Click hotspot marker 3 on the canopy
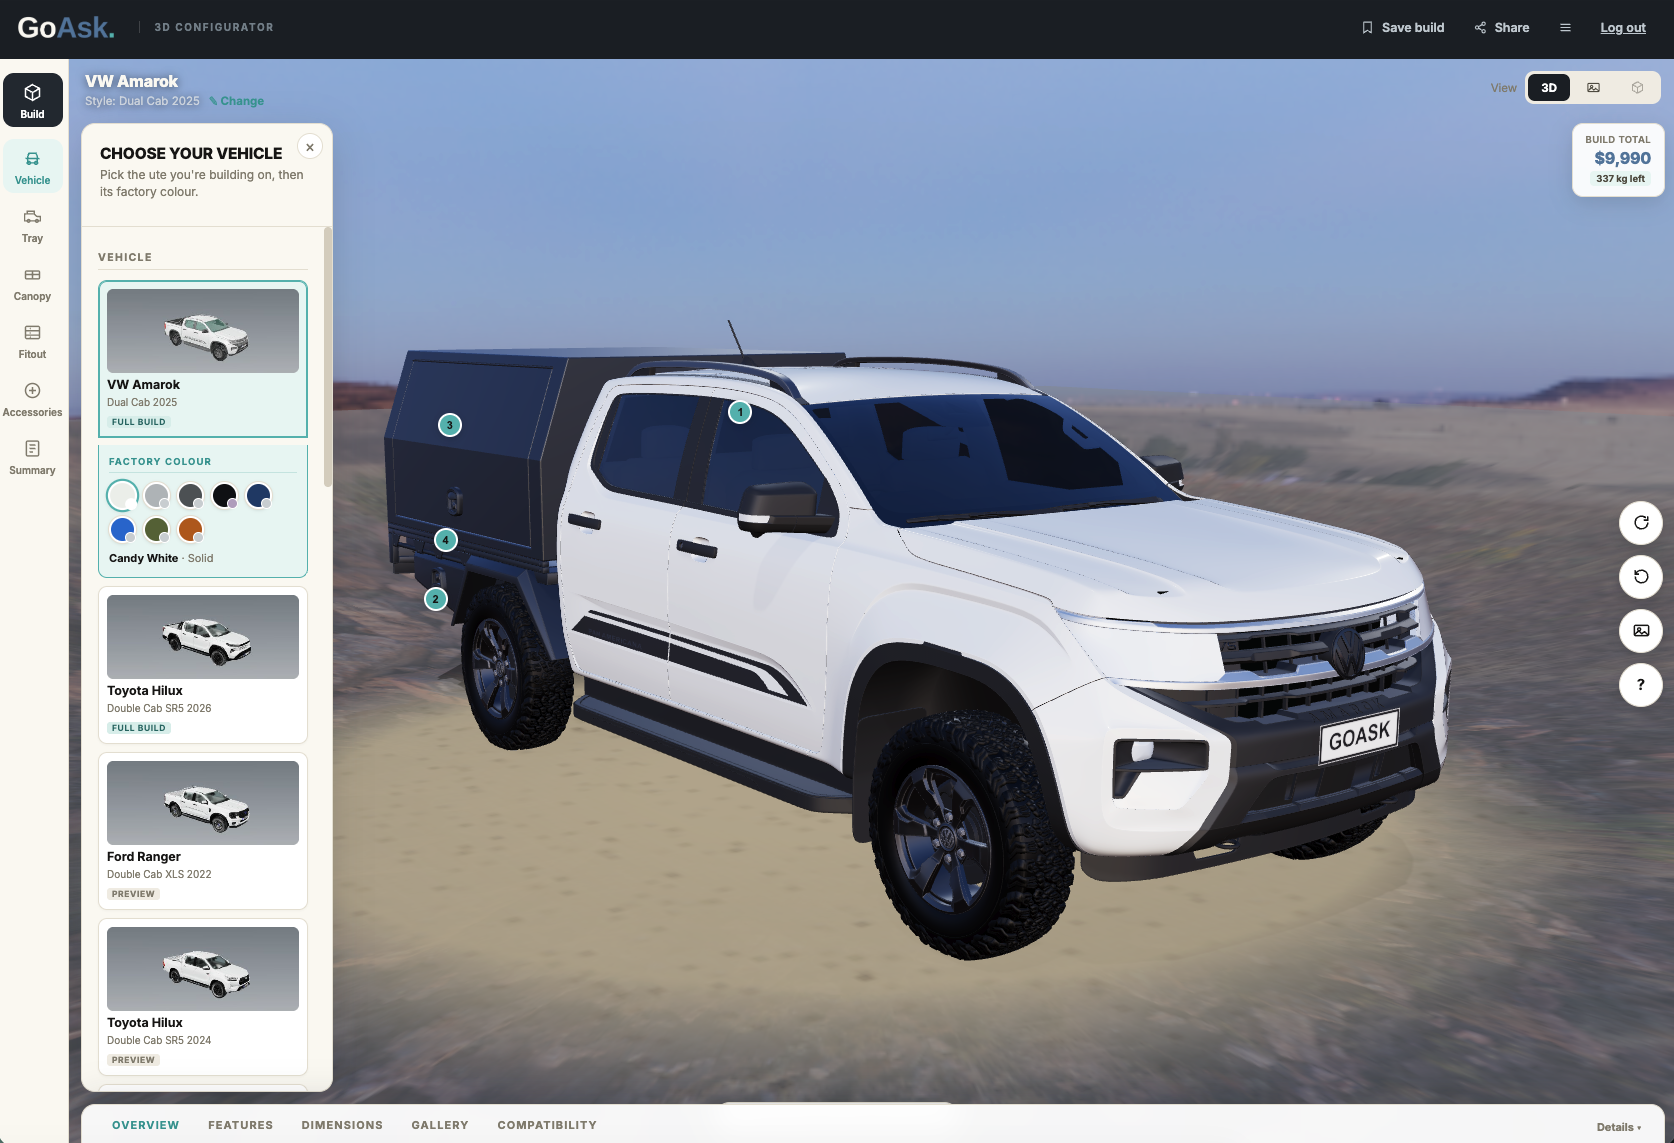The width and height of the screenshot is (1674, 1143). click(x=450, y=425)
